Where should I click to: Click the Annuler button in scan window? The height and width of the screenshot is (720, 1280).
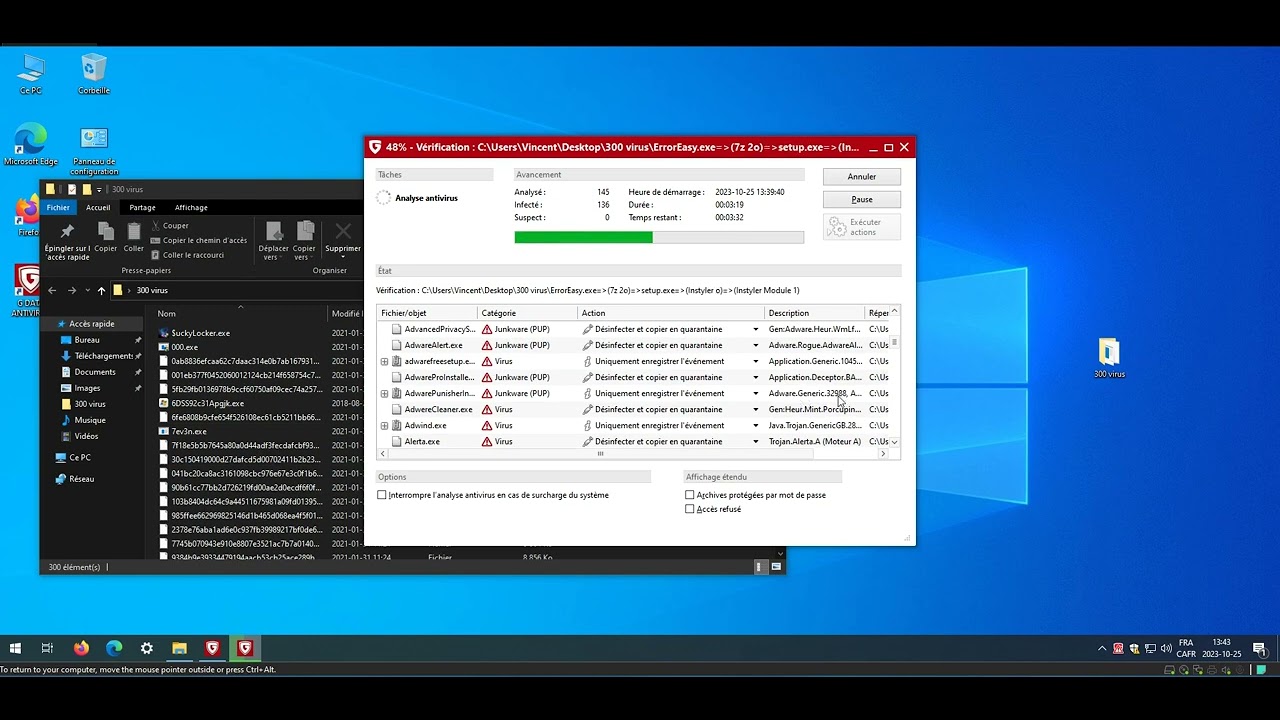tap(861, 176)
